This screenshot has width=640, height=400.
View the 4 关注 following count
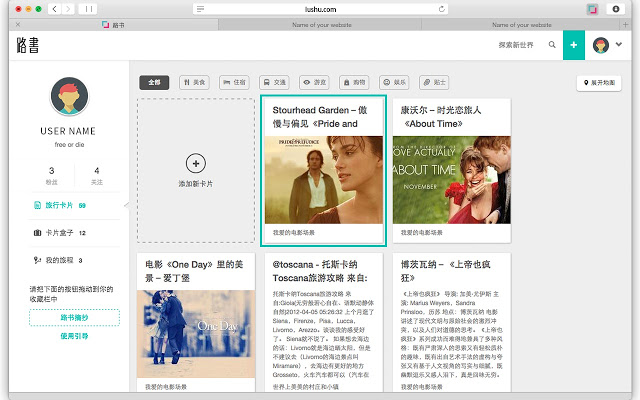[x=97, y=176]
